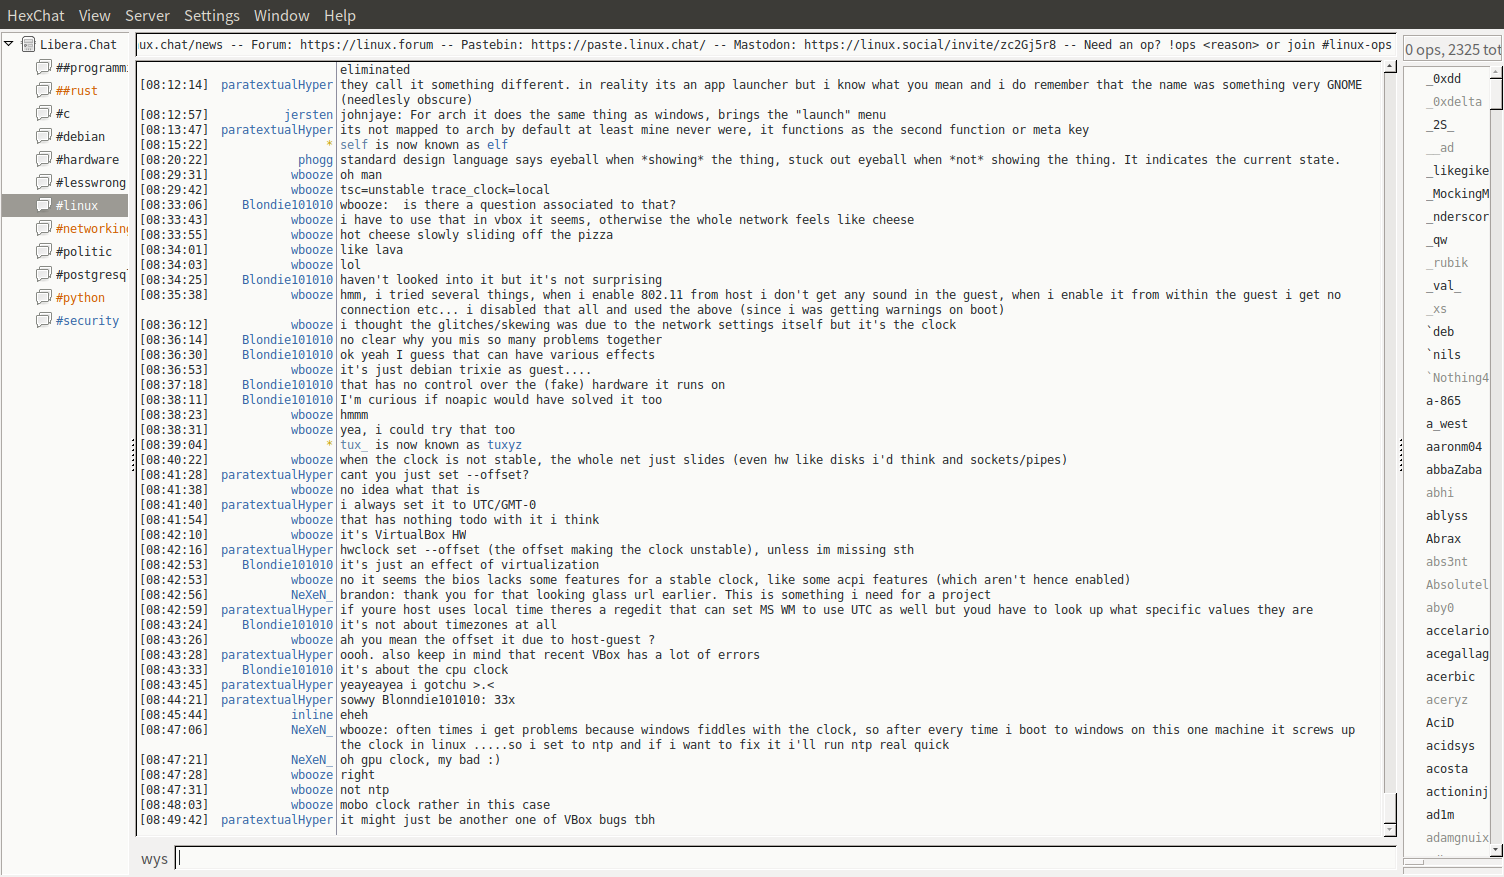
Task: Select user _qw in user list
Action: (x=1437, y=239)
